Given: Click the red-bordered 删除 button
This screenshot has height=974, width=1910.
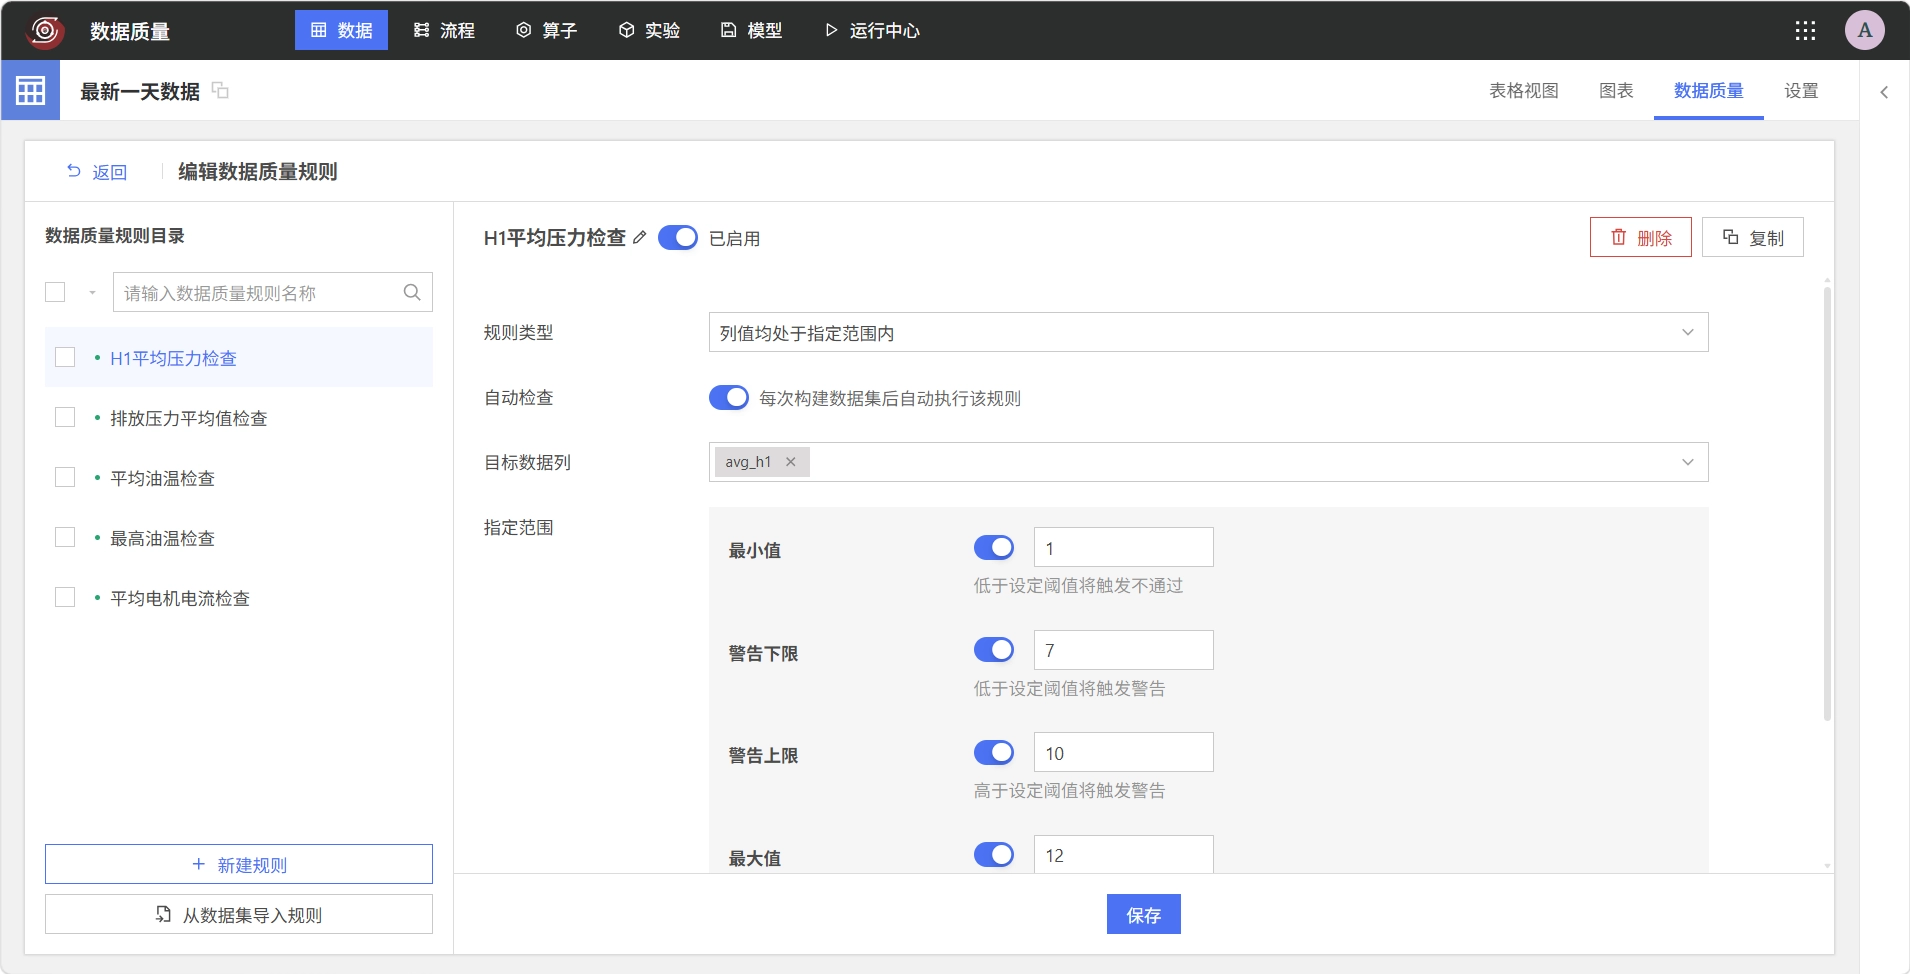Looking at the screenshot, I should pos(1641,237).
